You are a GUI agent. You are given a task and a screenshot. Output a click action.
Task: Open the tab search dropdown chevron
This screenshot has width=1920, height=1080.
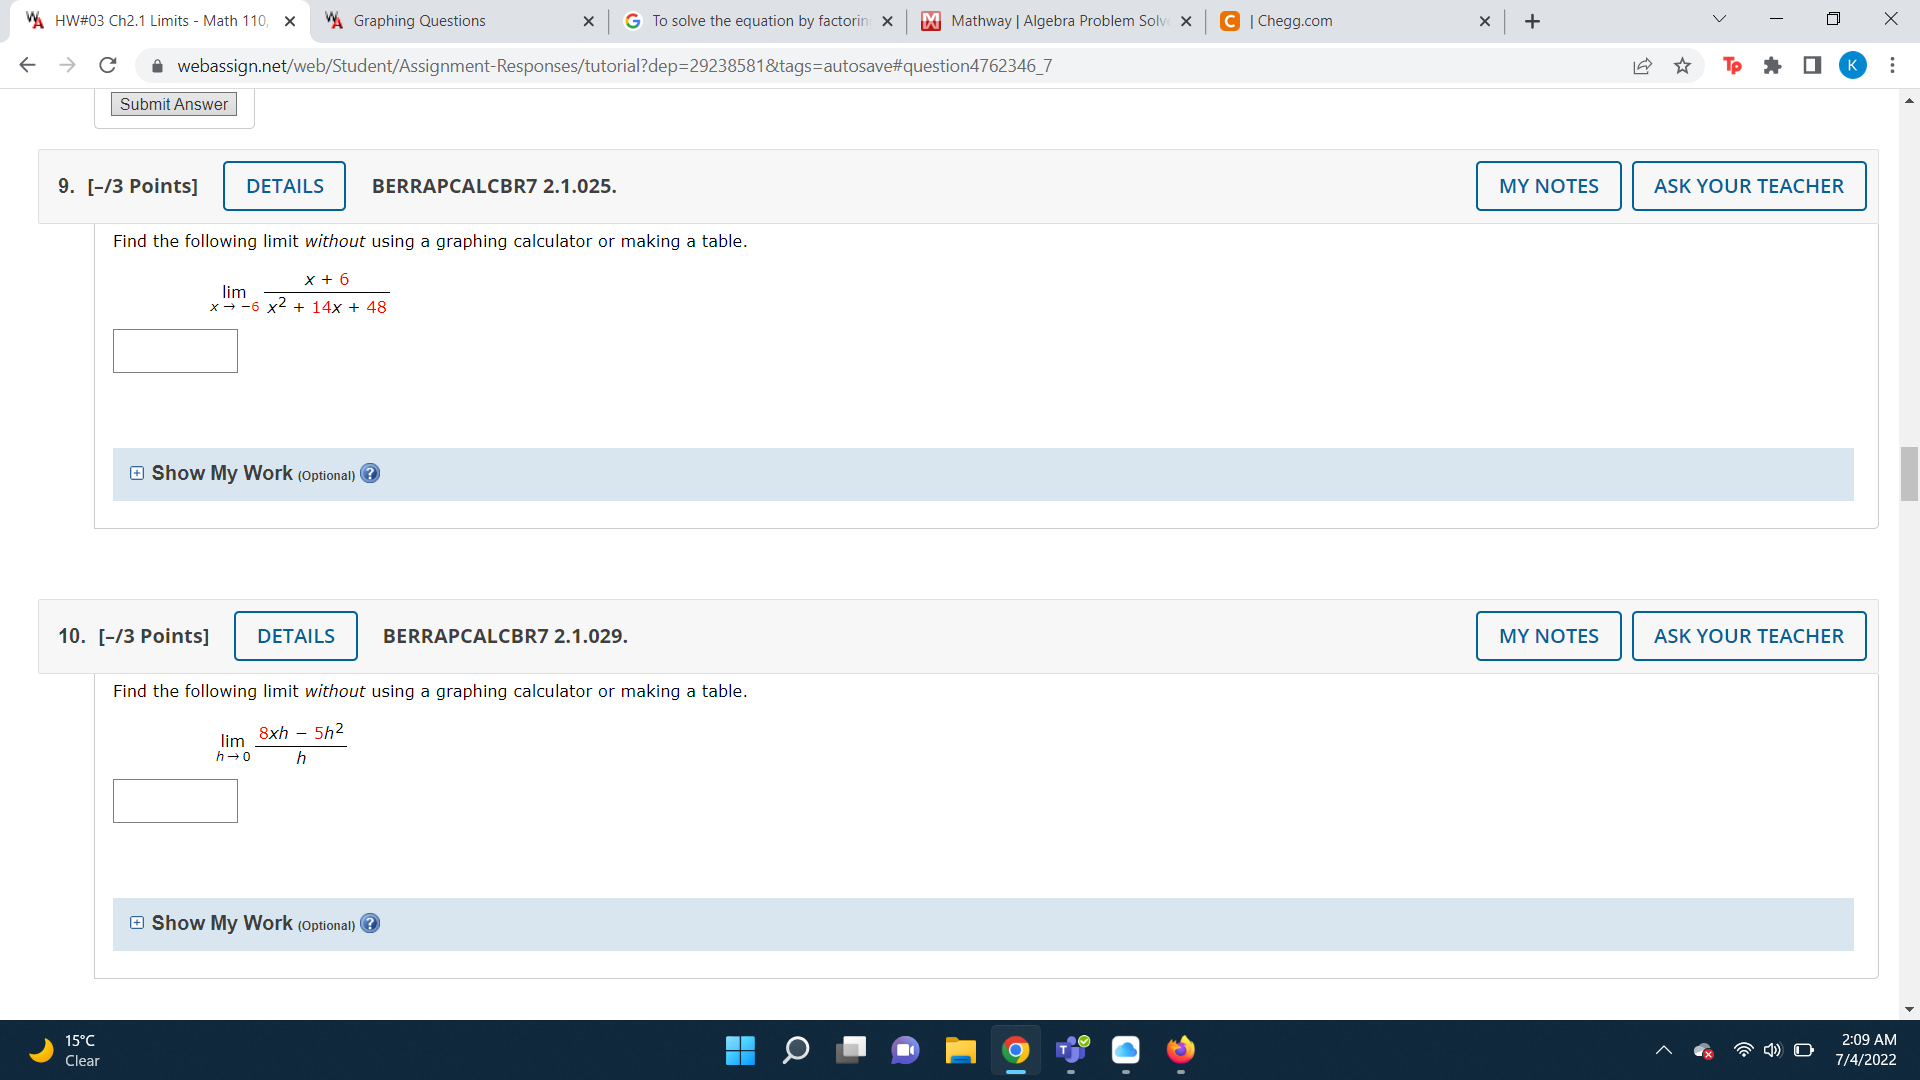coord(1719,20)
